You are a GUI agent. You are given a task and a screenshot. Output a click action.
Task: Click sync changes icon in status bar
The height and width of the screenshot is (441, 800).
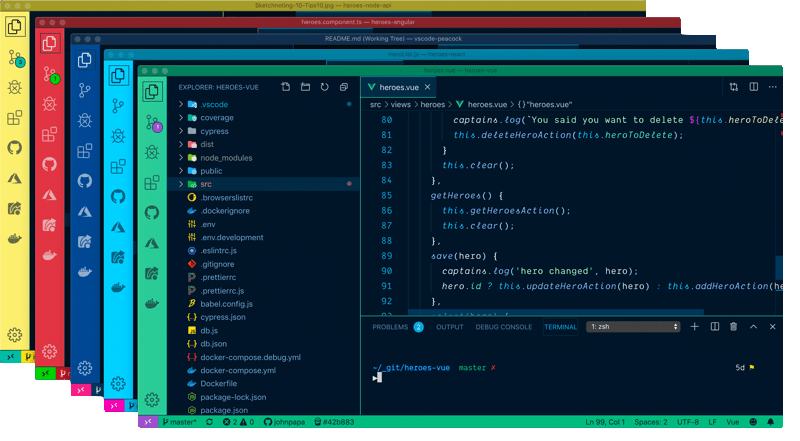point(209,422)
